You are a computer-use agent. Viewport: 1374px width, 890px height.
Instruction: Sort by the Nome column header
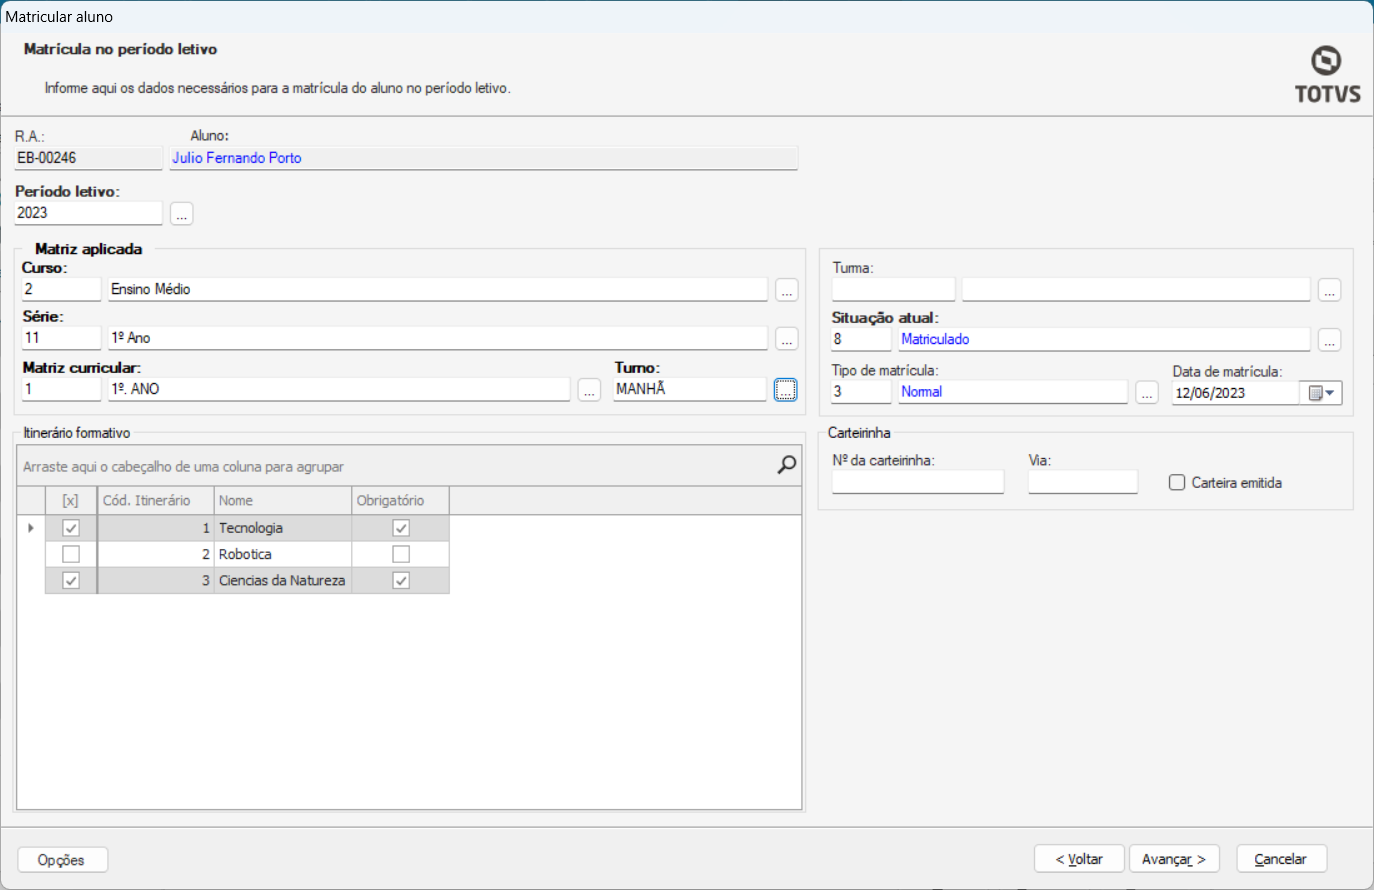pos(282,500)
